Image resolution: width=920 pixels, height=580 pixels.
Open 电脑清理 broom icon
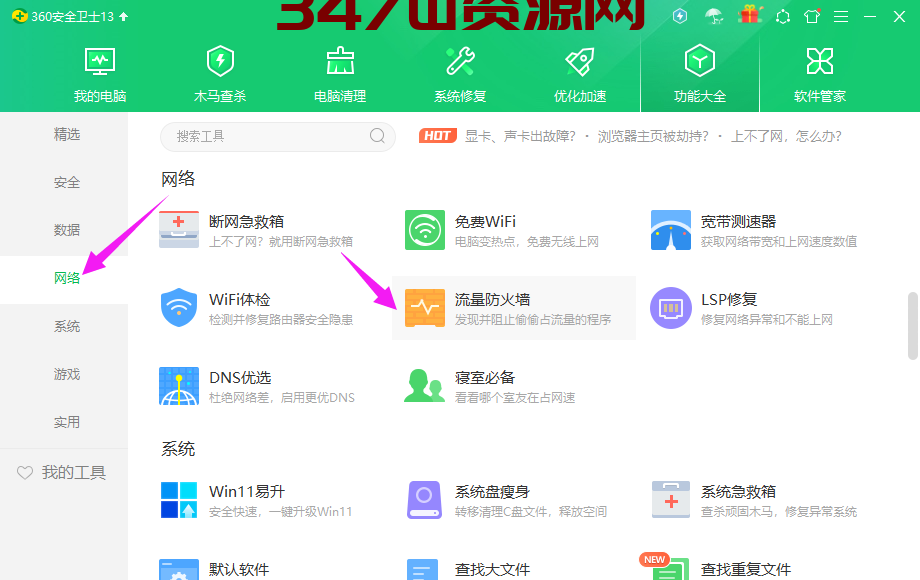[340, 61]
